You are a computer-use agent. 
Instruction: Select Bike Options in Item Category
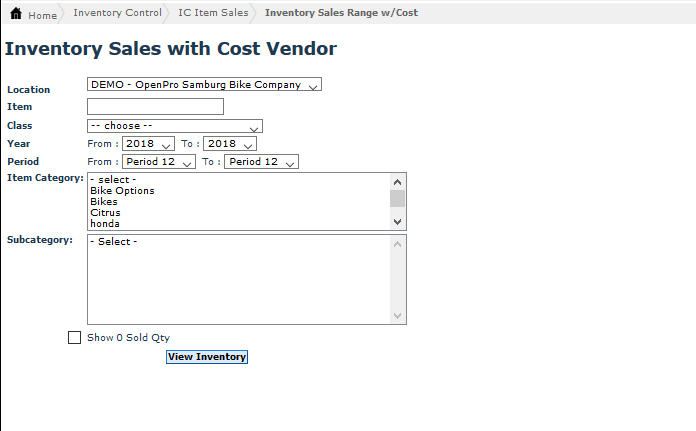(122, 191)
